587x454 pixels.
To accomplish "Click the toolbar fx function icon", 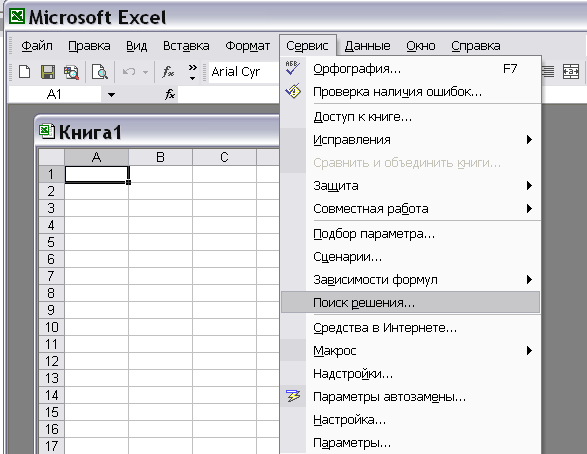I will tap(168, 71).
